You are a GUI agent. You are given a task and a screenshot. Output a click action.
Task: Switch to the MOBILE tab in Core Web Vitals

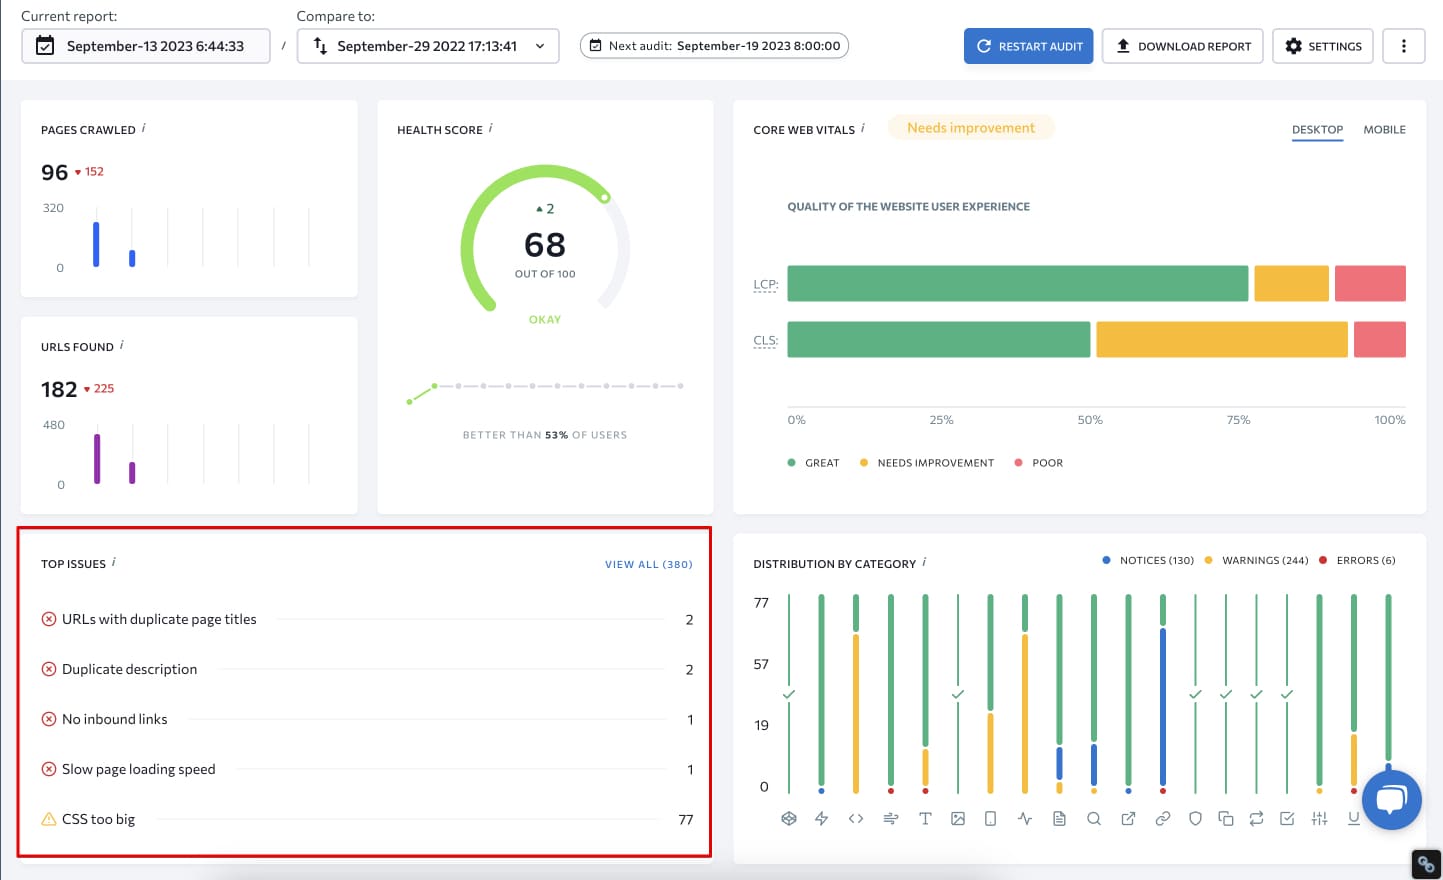click(1384, 129)
